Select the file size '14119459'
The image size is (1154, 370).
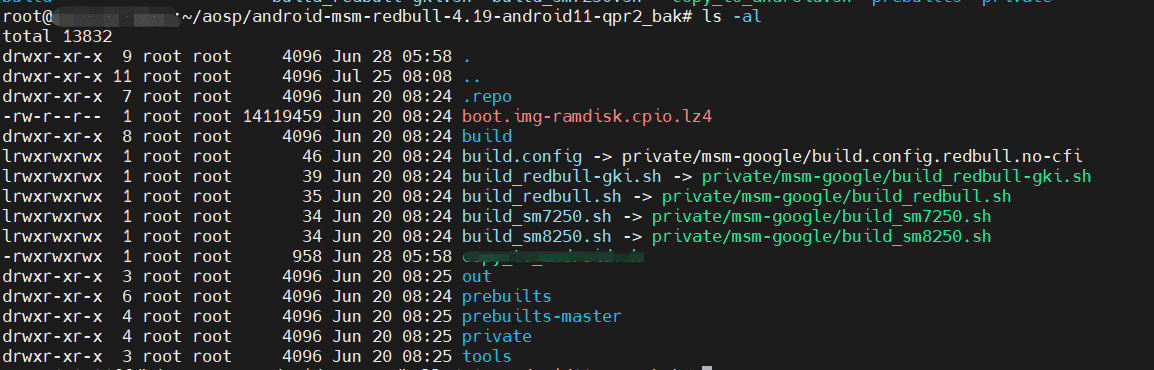(x=283, y=116)
